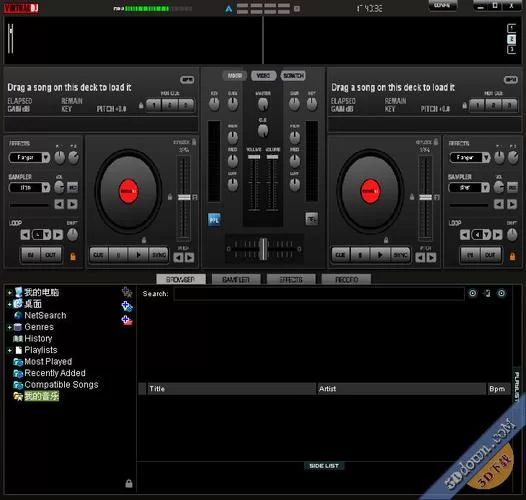Set loop OUT point on left deck

click(51, 255)
